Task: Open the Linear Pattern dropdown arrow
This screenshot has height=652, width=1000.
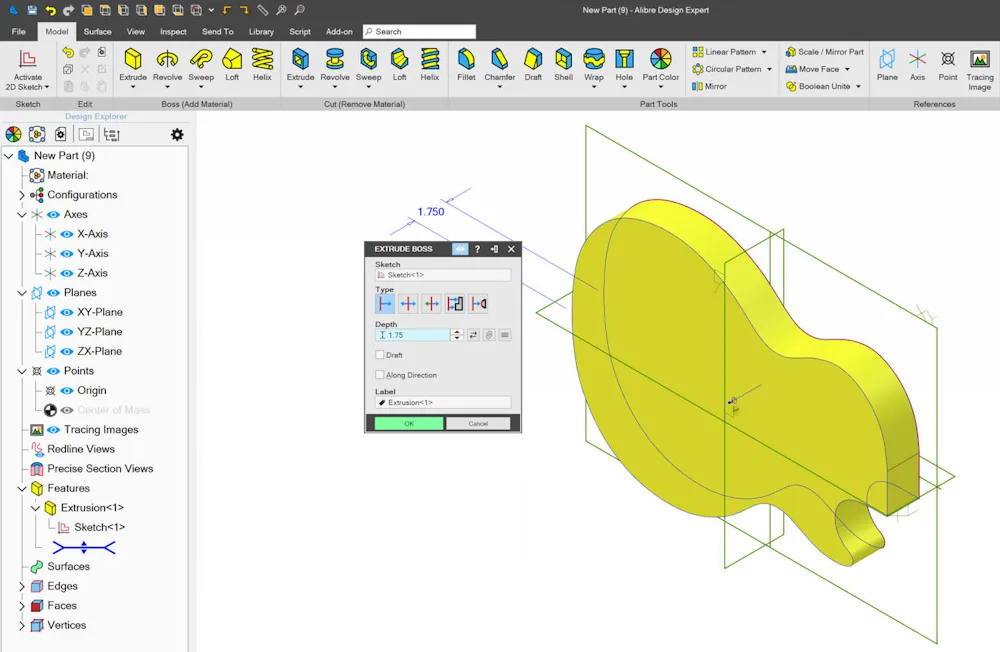Action: click(x=764, y=52)
